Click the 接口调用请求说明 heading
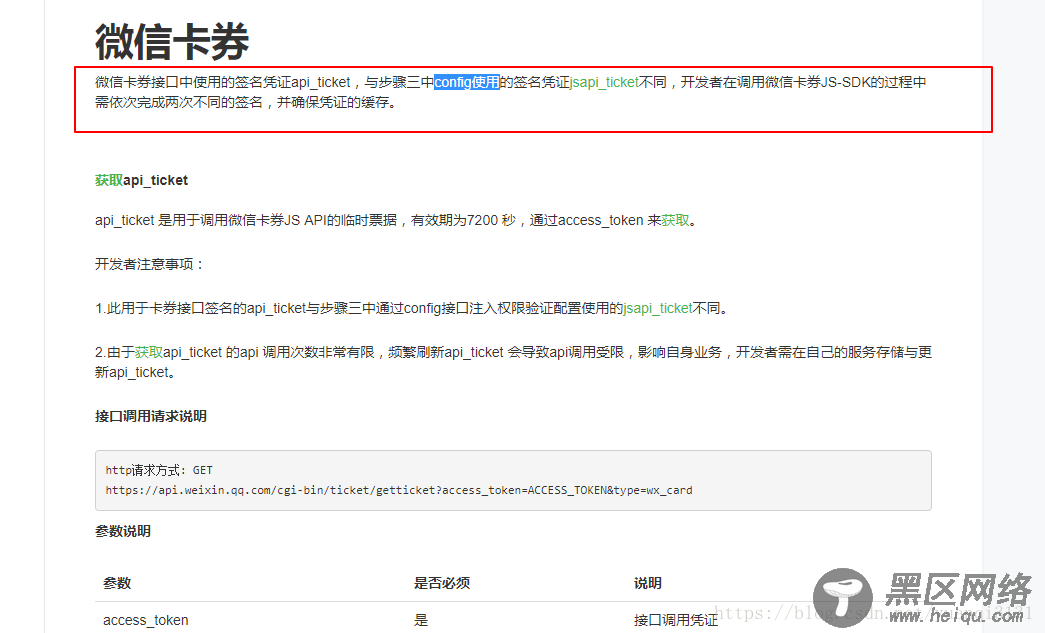The height and width of the screenshot is (633, 1045). 151,416
